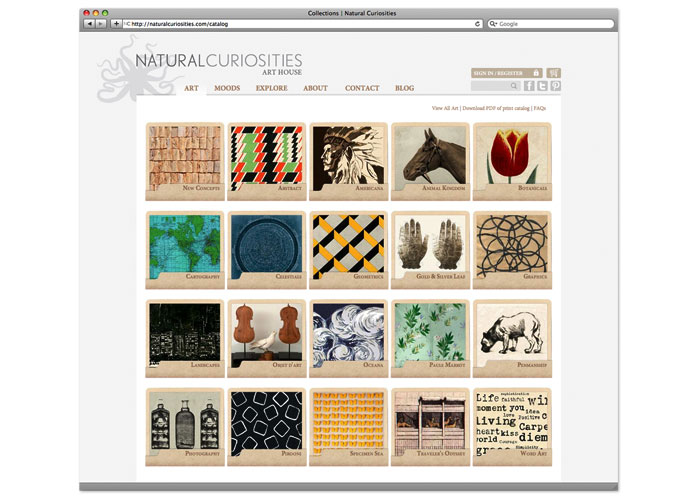The height and width of the screenshot is (500, 700).
Task: Open the Botanicals tulip folder
Action: pos(512,162)
